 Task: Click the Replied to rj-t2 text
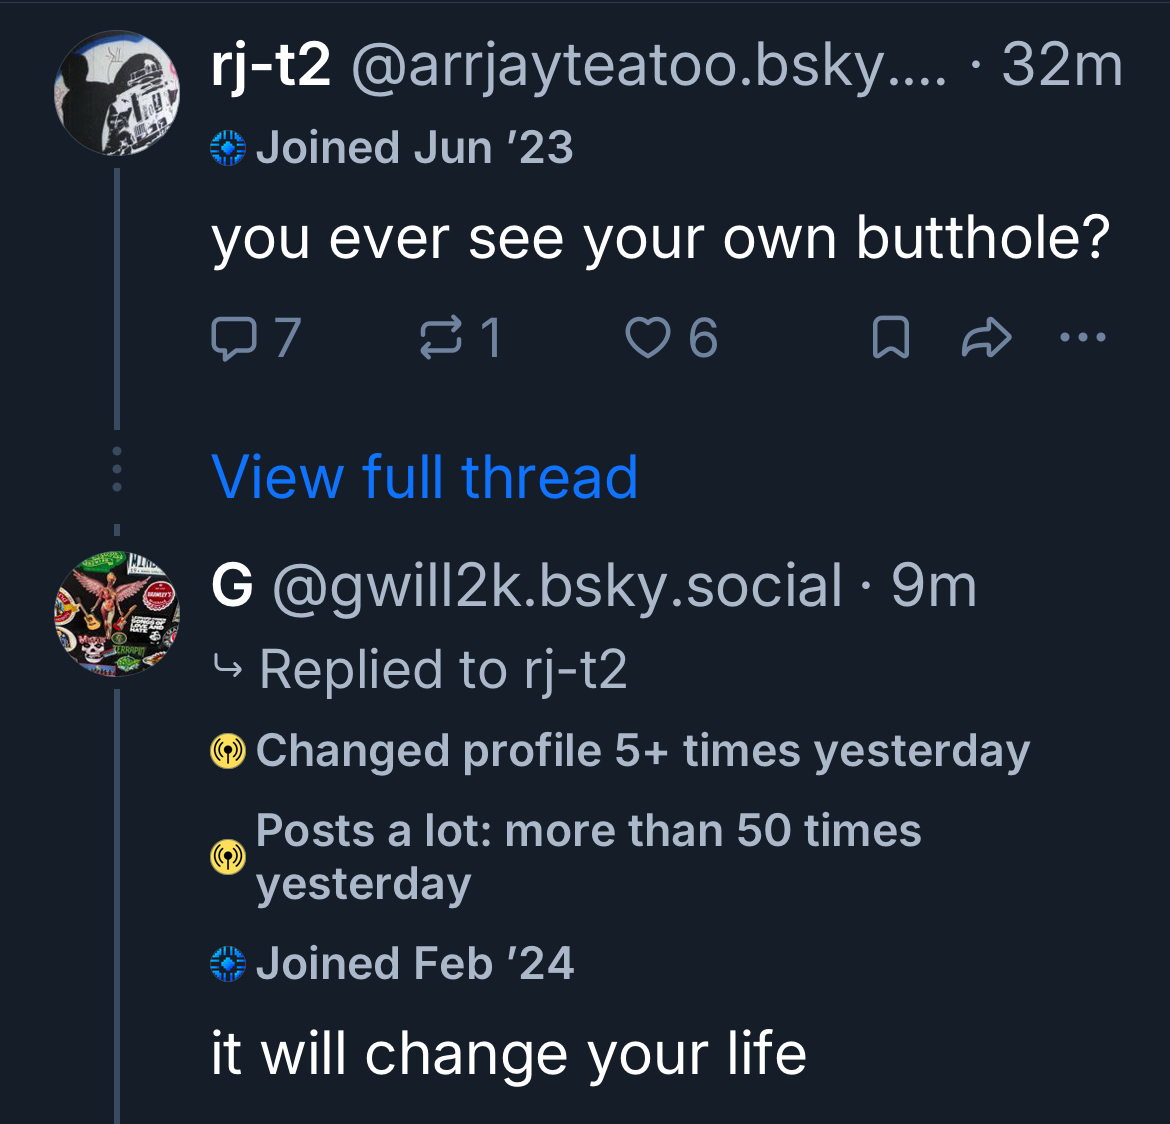(x=443, y=669)
